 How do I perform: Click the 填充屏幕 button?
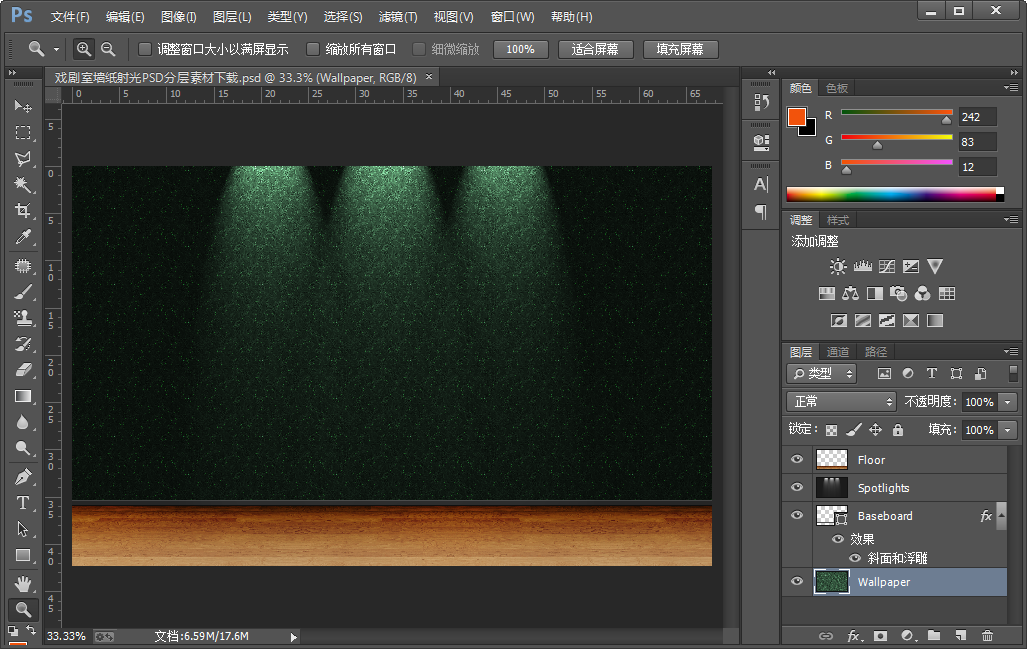point(680,49)
